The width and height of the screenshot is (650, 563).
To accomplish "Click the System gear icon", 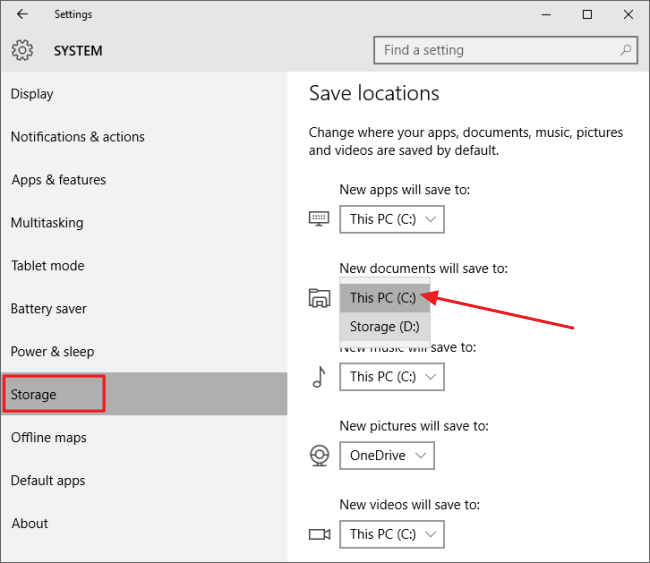I will point(22,50).
